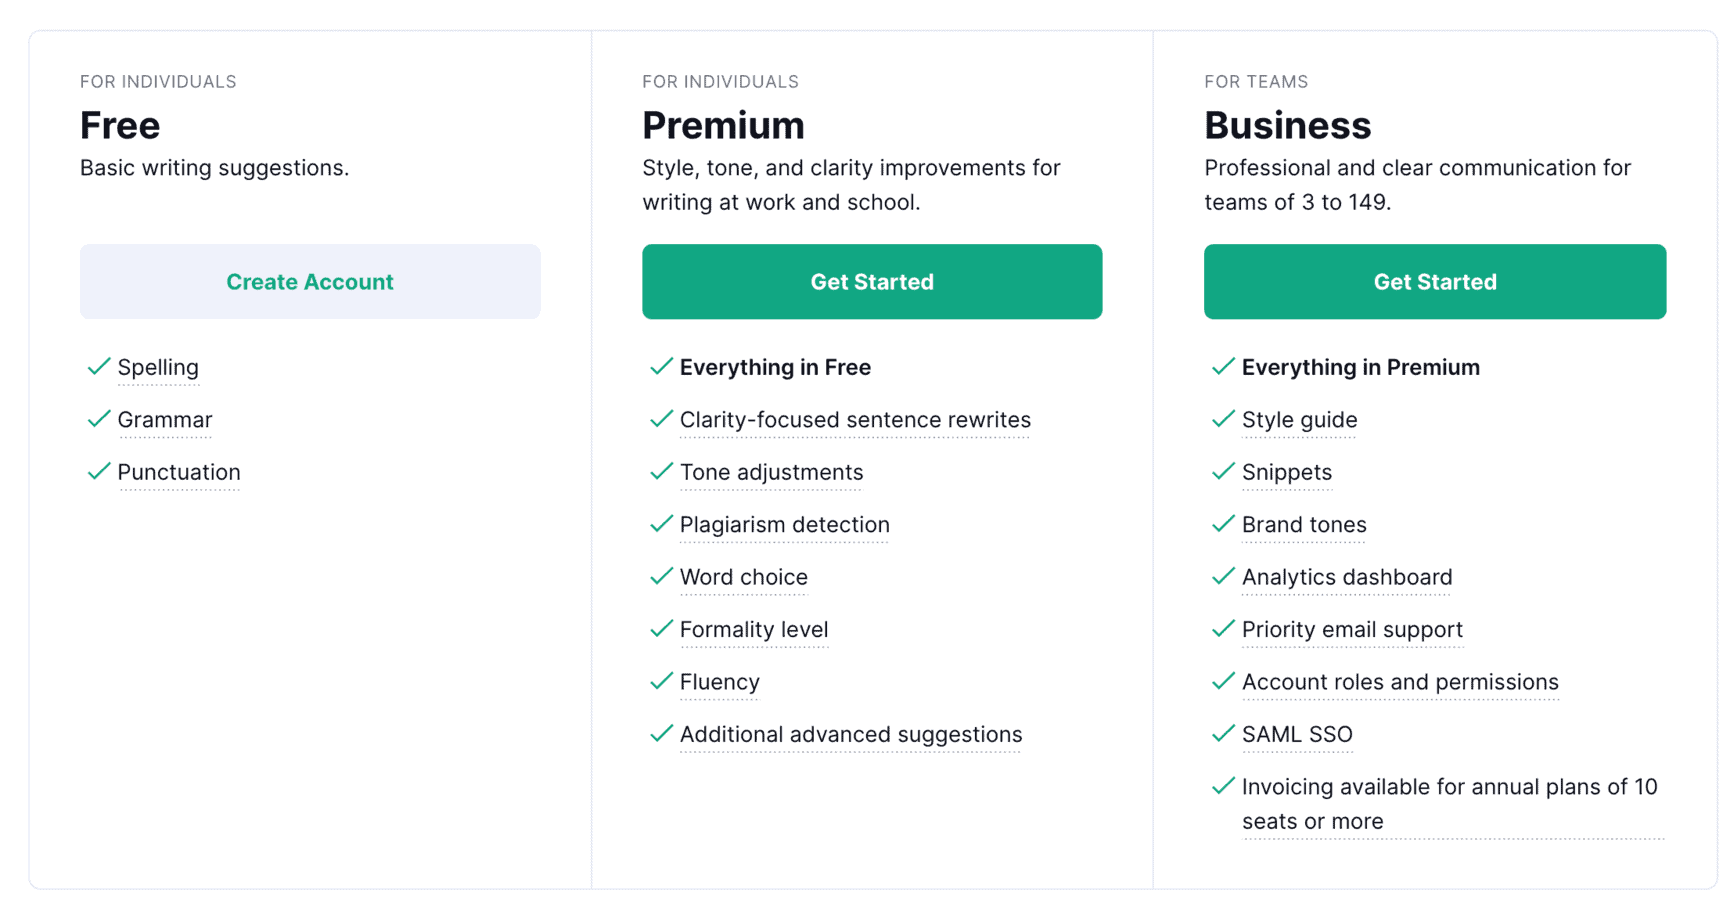Click Get Started under the Premium plan
Viewport: 1723px width, 900px height.
click(871, 281)
